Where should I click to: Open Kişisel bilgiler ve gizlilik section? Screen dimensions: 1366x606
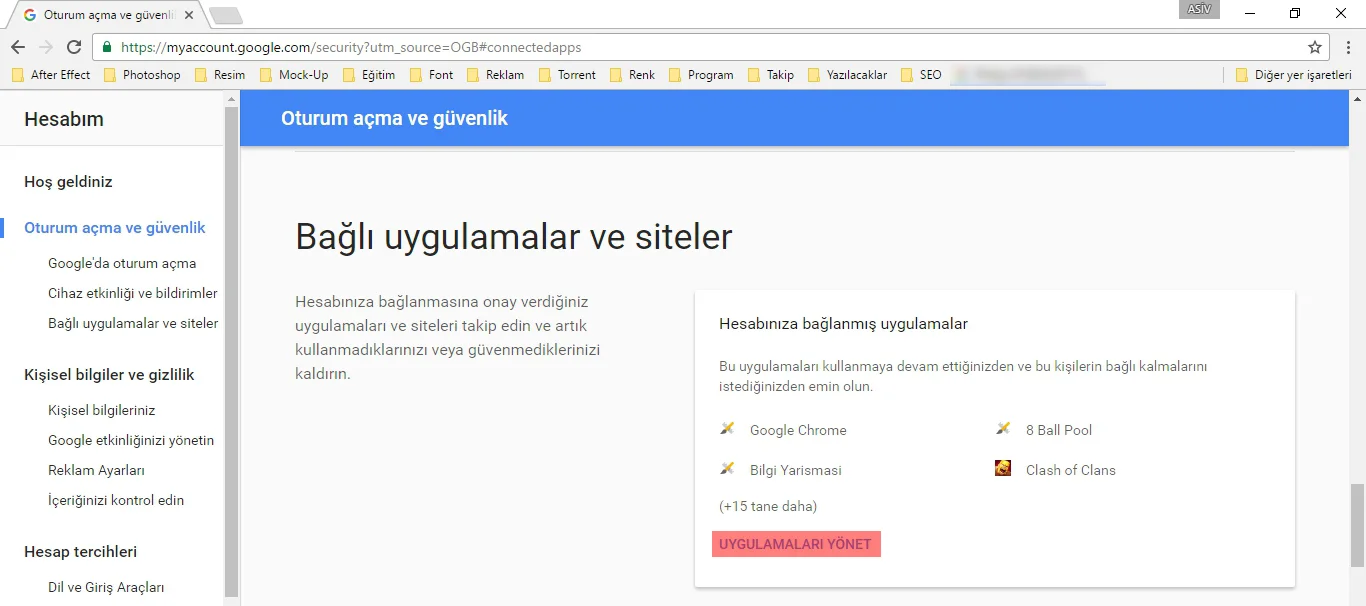109,375
